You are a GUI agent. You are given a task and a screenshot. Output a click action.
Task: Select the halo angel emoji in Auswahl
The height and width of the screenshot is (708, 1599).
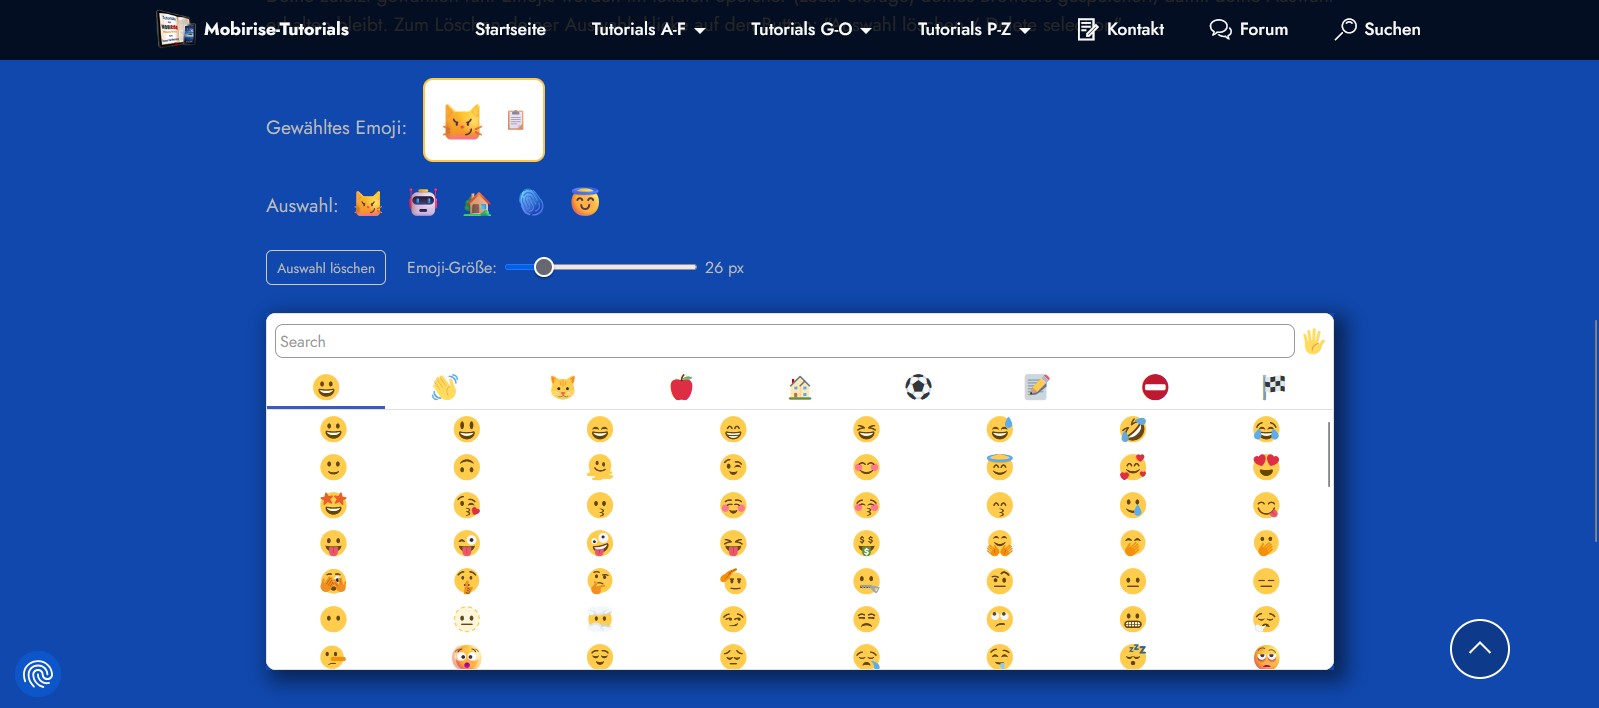coord(585,203)
